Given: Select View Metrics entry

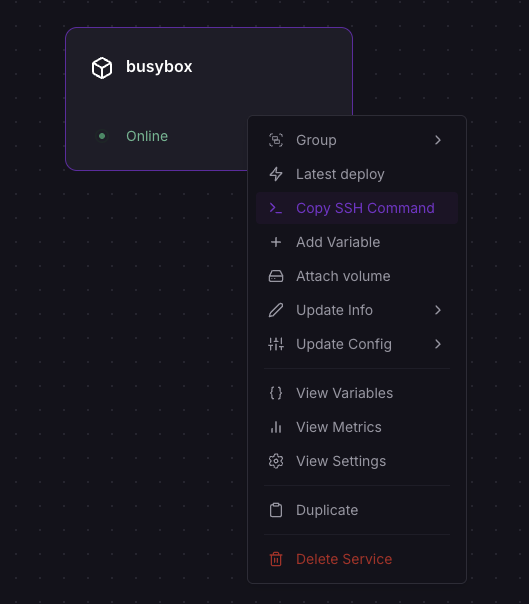Looking at the screenshot, I should tap(357, 427).
